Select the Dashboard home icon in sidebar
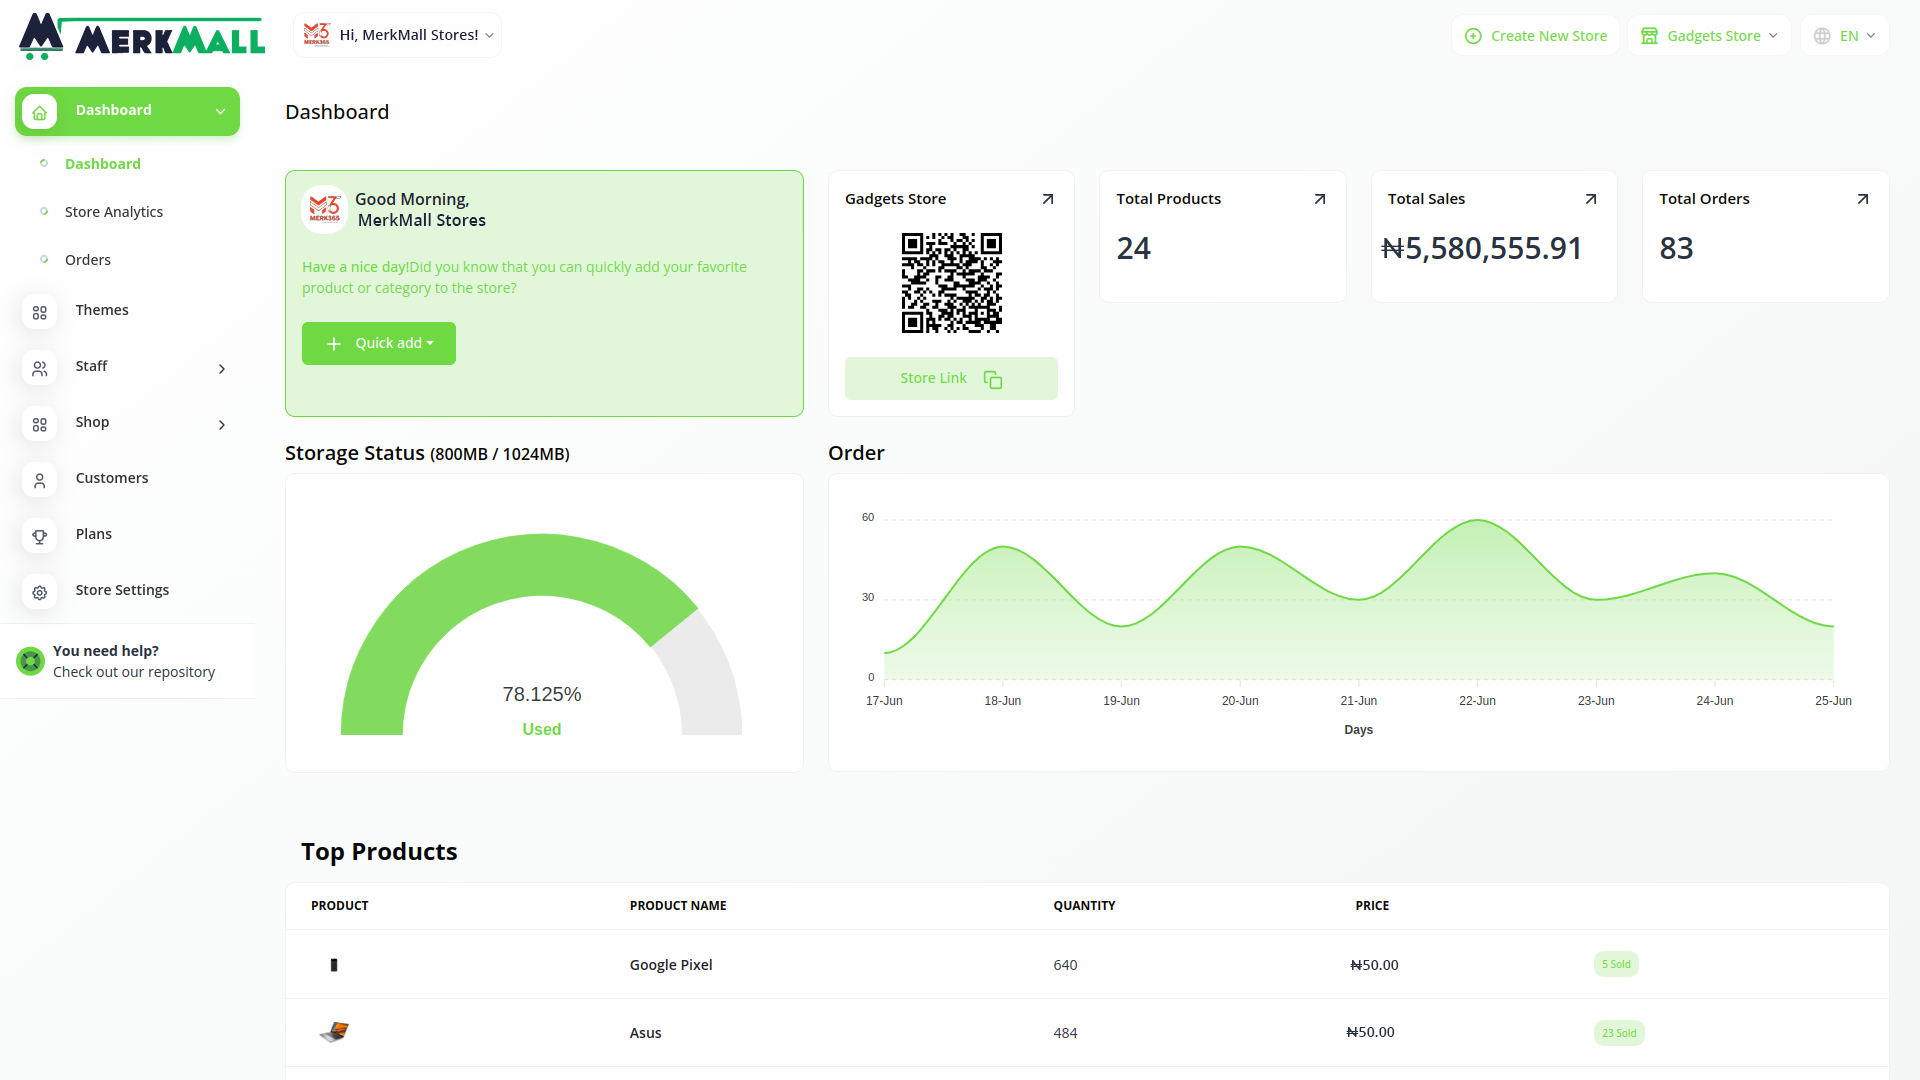This screenshot has height=1080, width=1920. tap(39, 111)
